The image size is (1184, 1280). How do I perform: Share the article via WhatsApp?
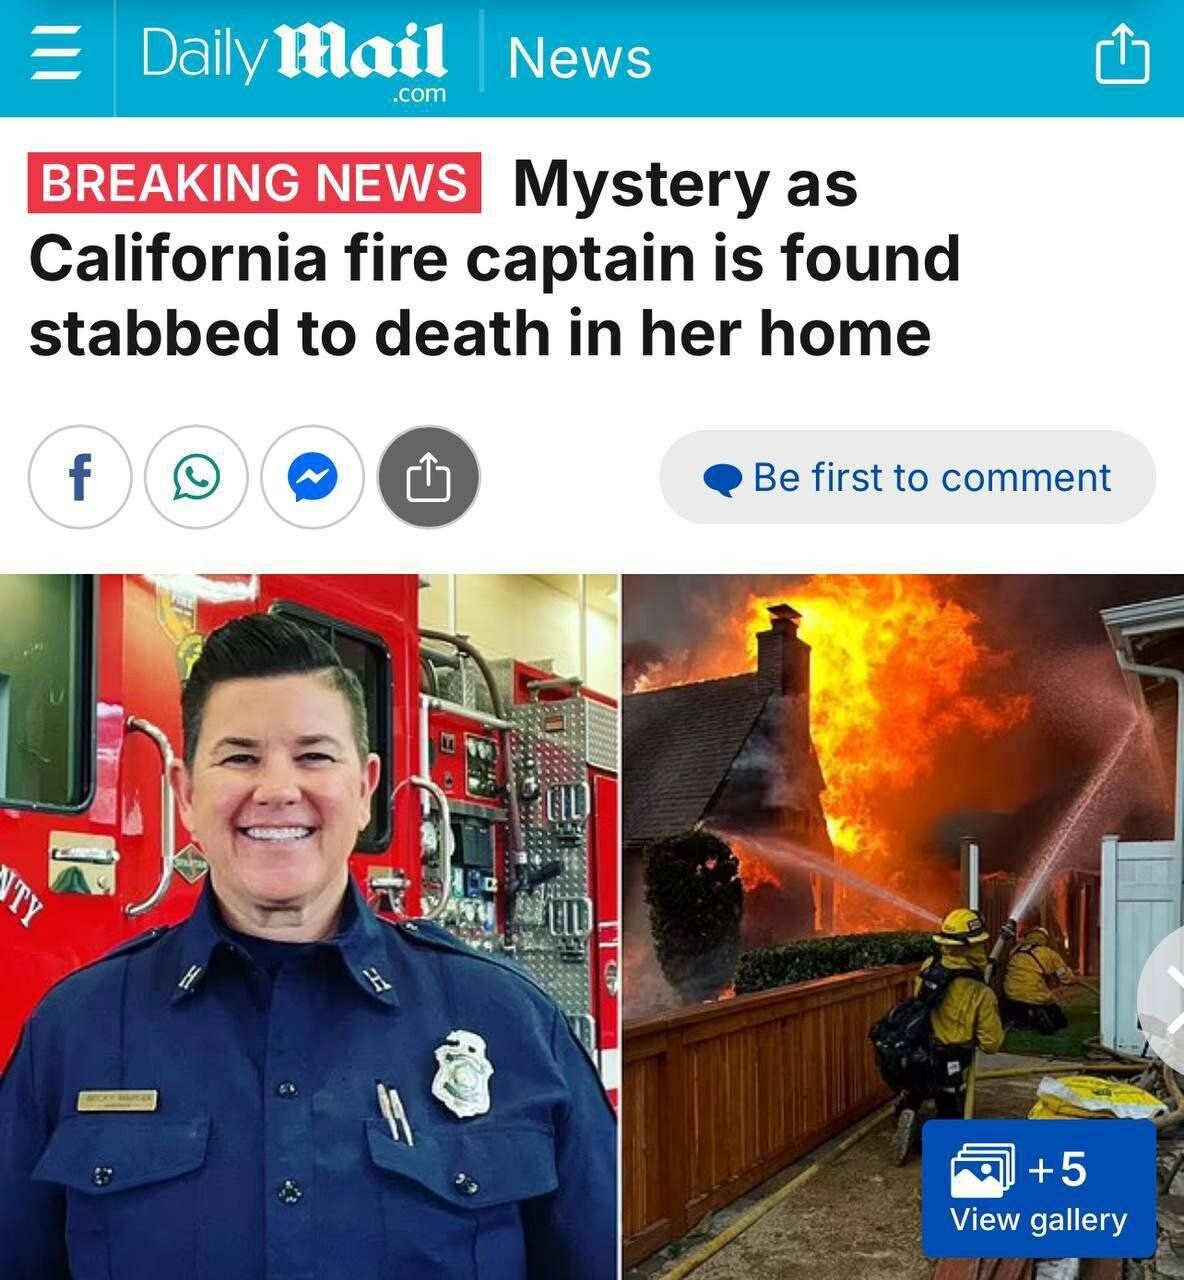pyautogui.click(x=196, y=478)
